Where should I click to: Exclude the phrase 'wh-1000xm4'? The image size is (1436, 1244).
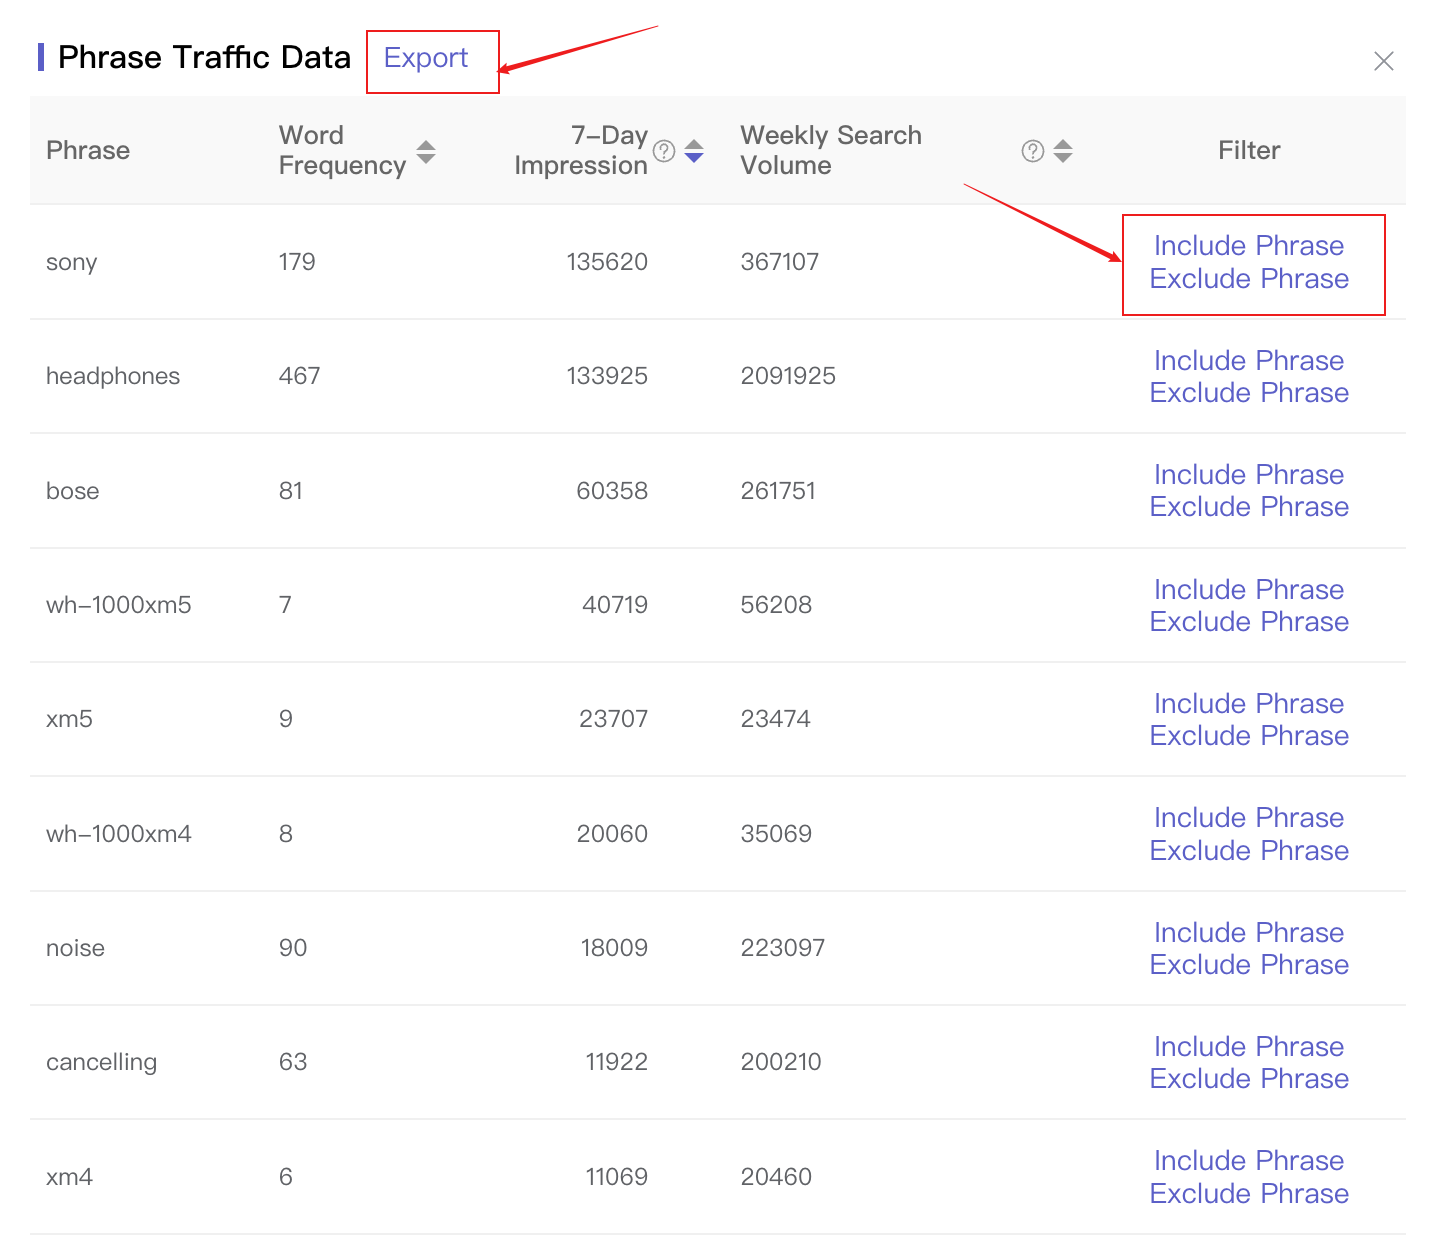click(x=1248, y=850)
